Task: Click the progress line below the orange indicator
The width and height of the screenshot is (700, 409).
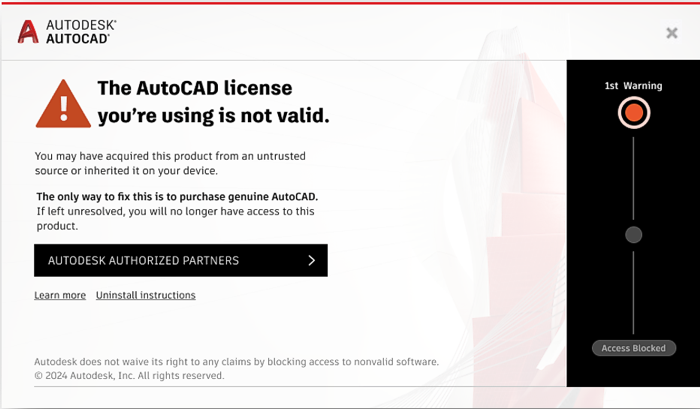Action: pos(633,175)
